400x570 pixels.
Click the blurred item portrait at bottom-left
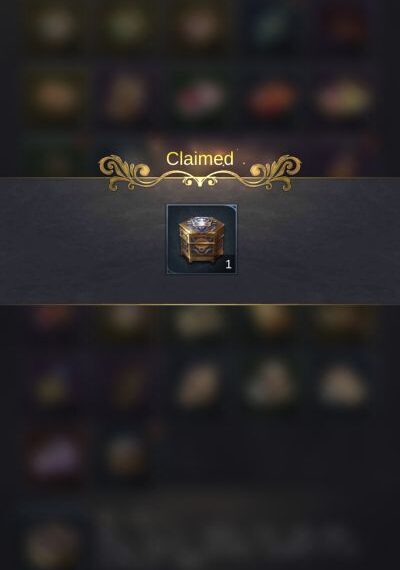click(55, 542)
